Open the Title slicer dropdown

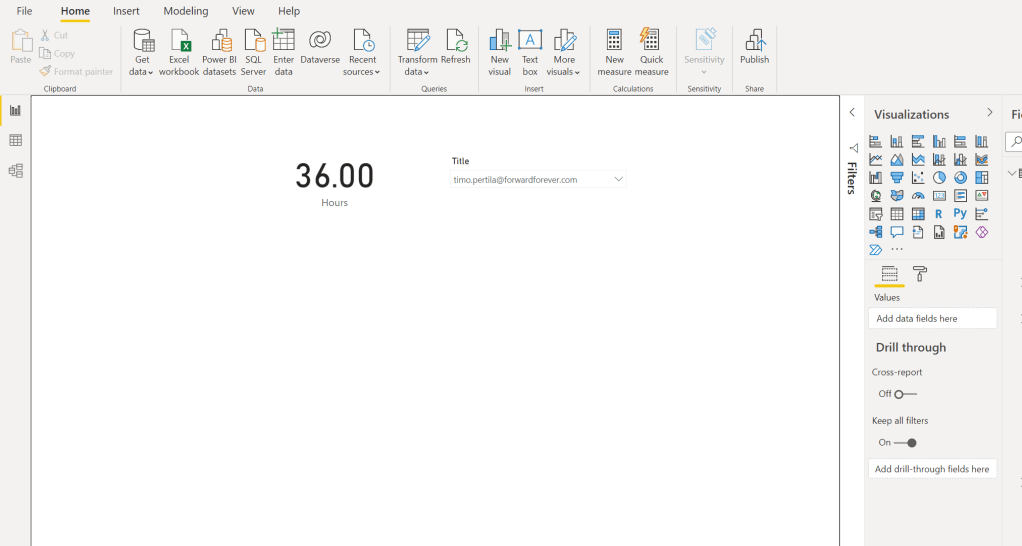click(x=618, y=180)
